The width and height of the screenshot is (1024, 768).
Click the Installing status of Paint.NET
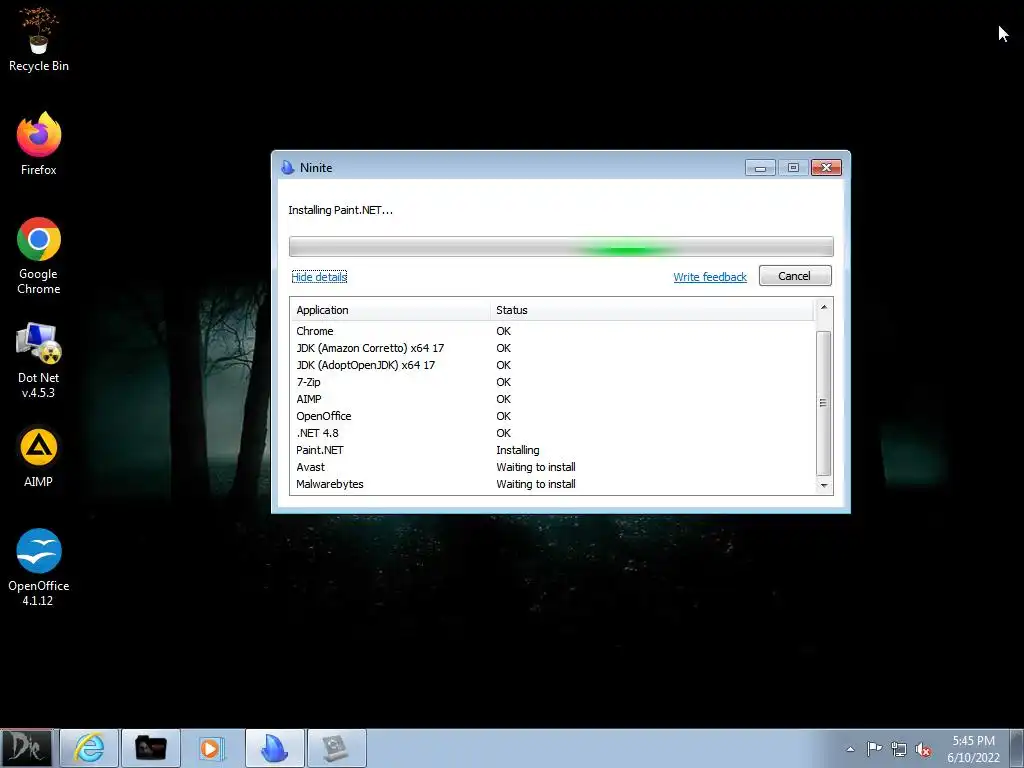click(517, 450)
